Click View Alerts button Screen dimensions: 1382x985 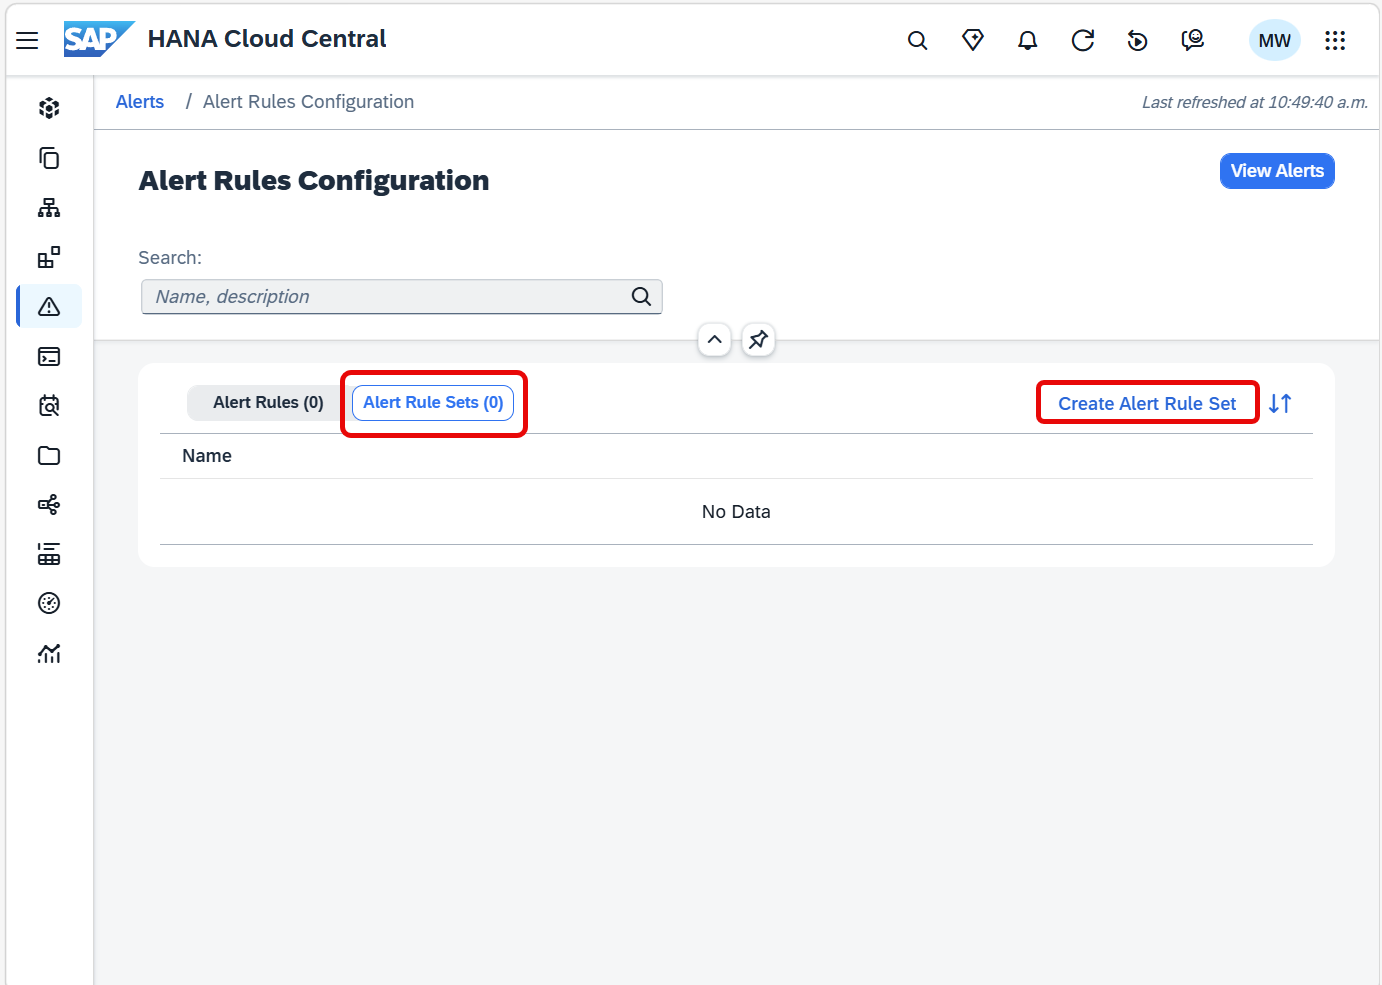1277,171
